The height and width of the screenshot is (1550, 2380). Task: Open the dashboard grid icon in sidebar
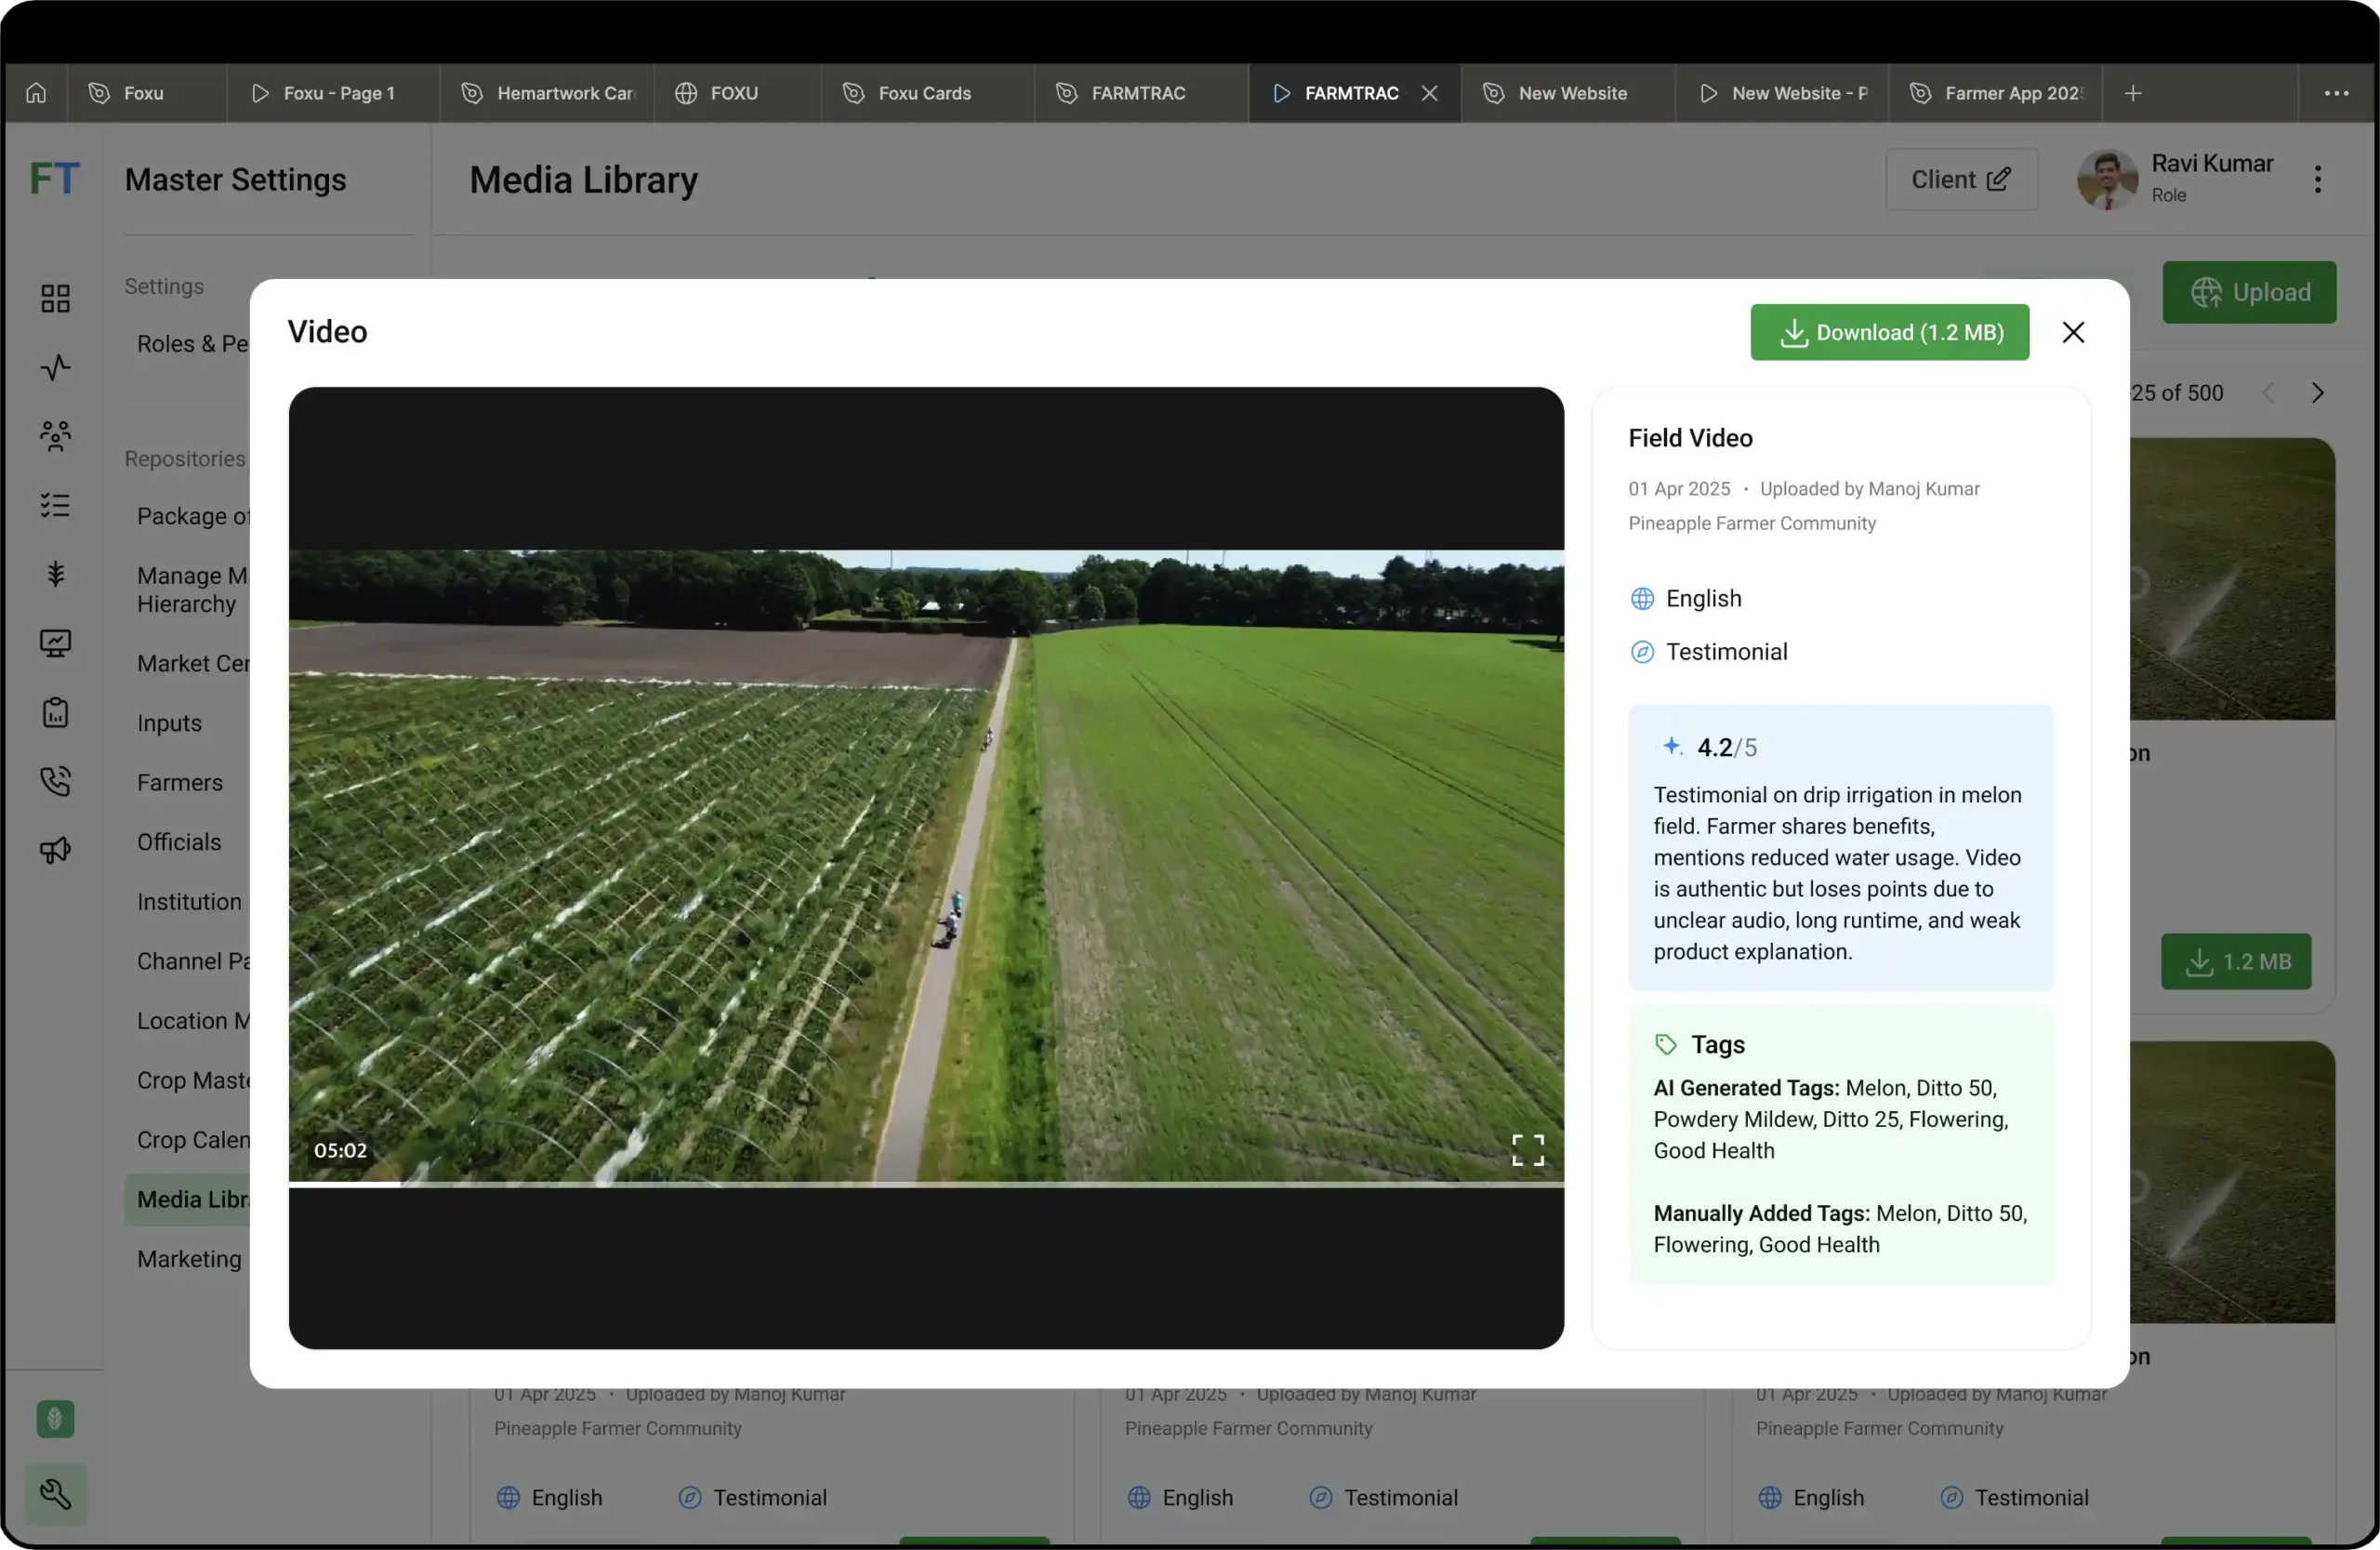coord(55,298)
